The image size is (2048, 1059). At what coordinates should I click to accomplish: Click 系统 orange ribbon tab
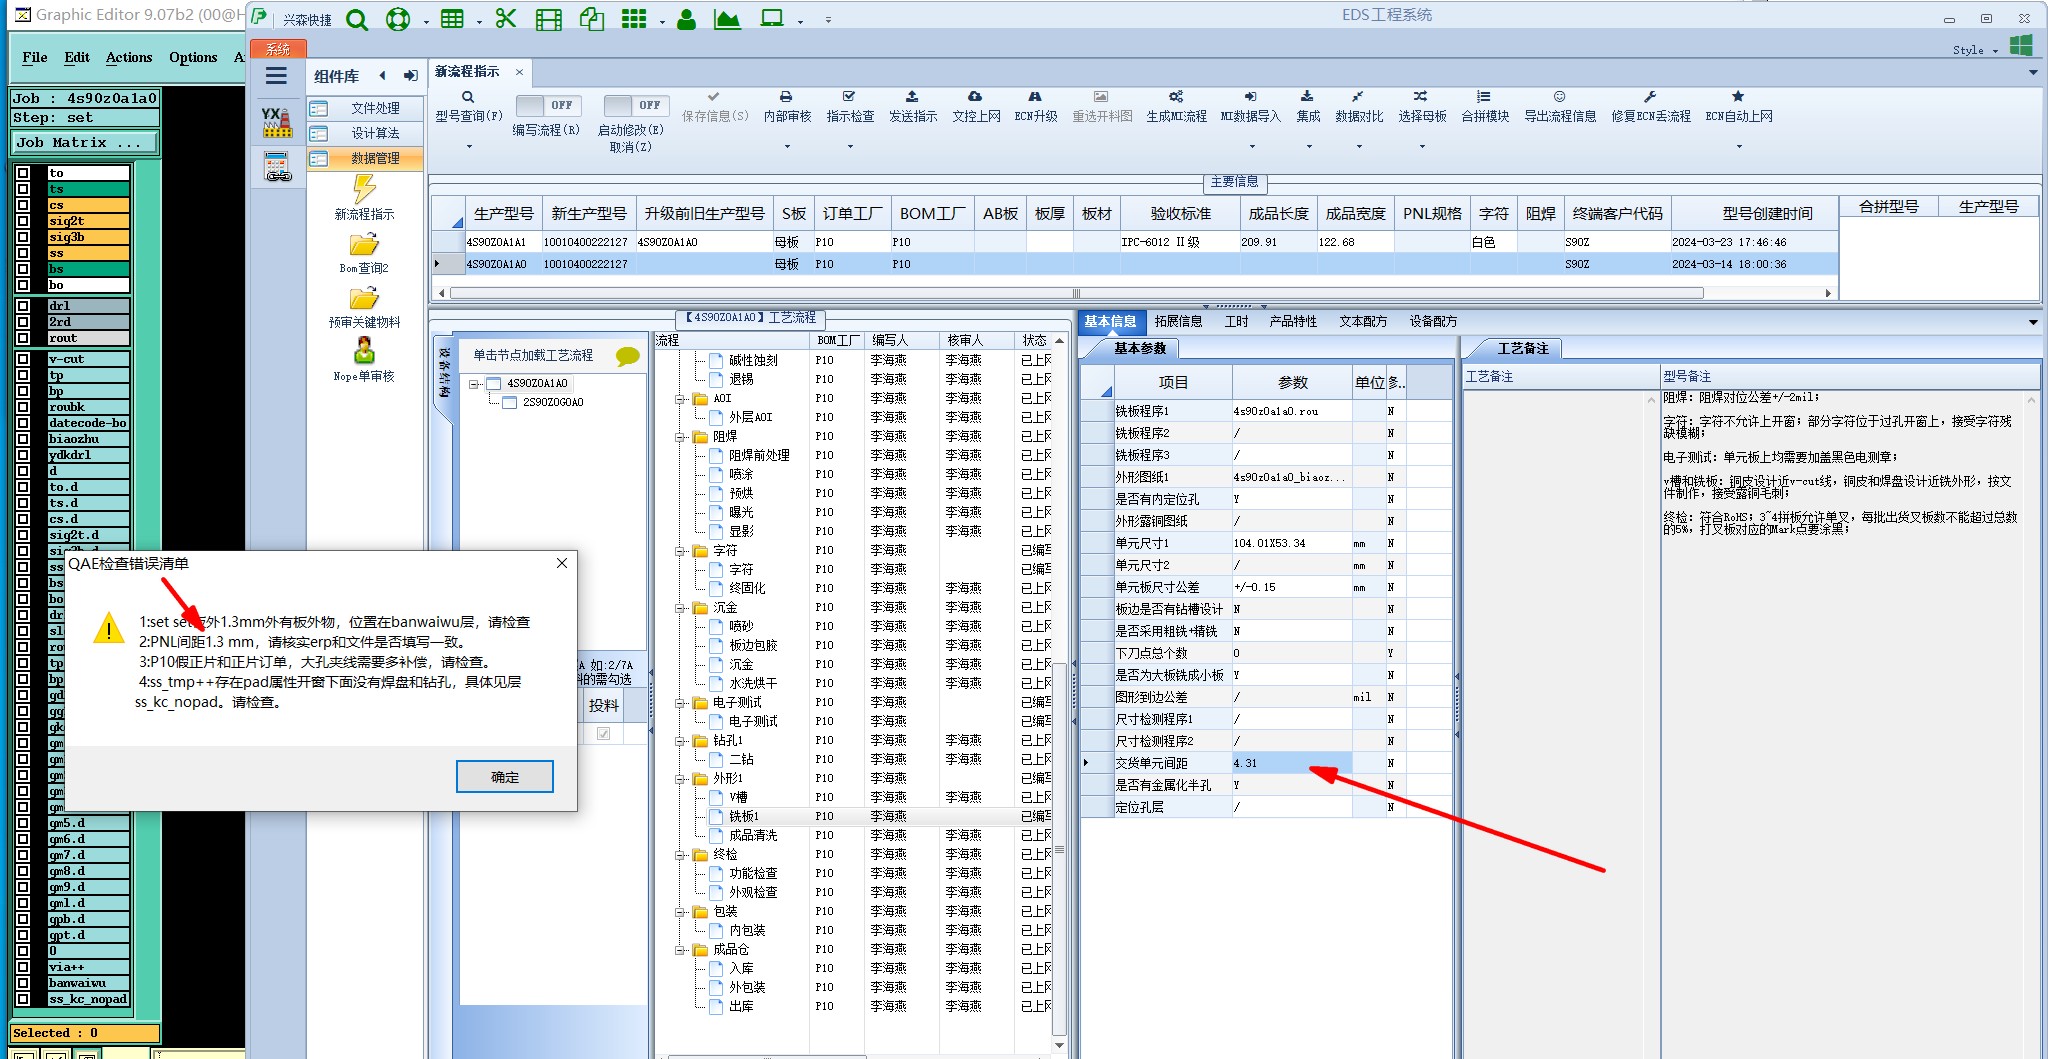click(x=278, y=49)
